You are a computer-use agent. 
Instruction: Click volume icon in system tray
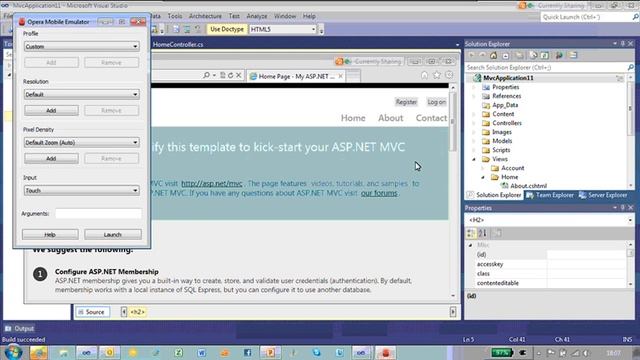(x=586, y=353)
